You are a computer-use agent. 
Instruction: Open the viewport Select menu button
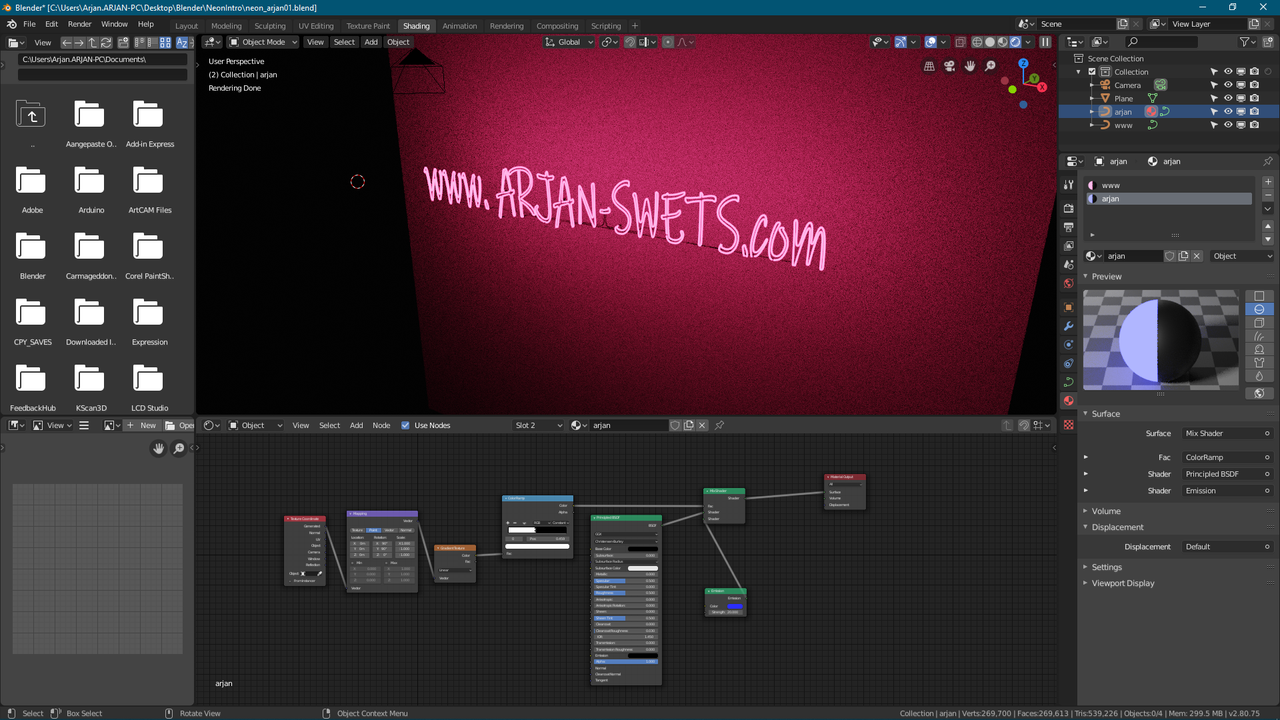click(344, 42)
